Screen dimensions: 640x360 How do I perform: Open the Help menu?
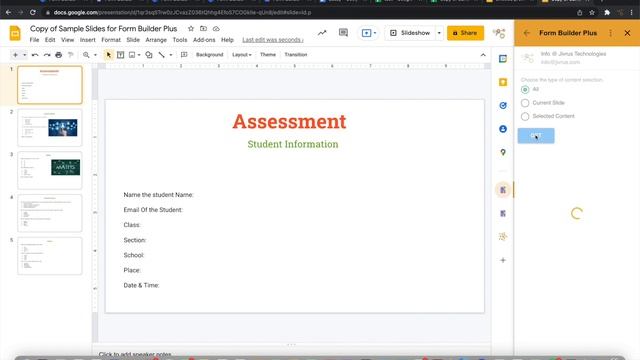[x=227, y=40]
